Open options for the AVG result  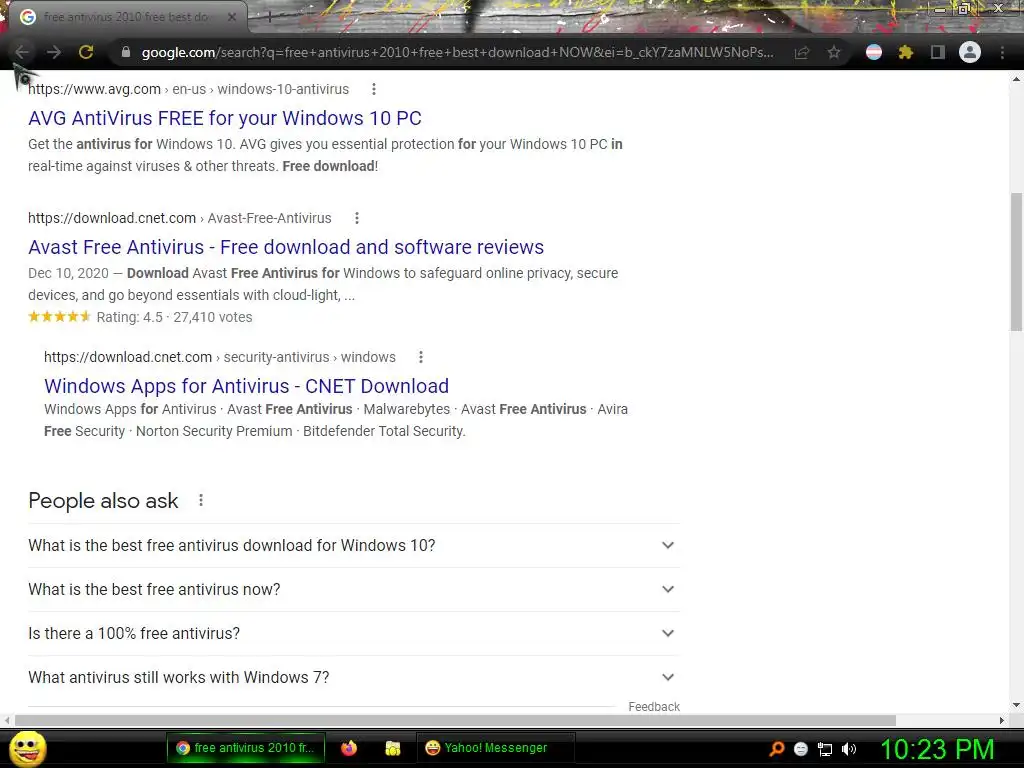coord(374,89)
